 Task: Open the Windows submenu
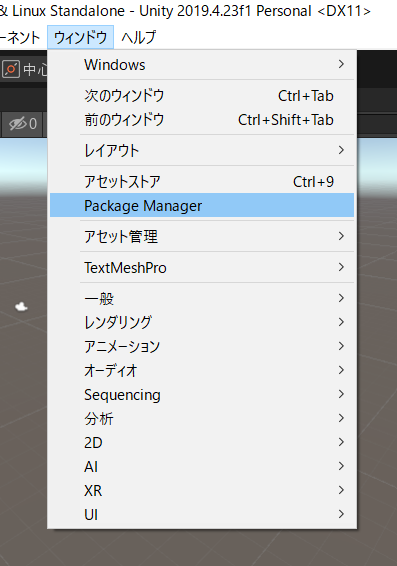pos(202,65)
